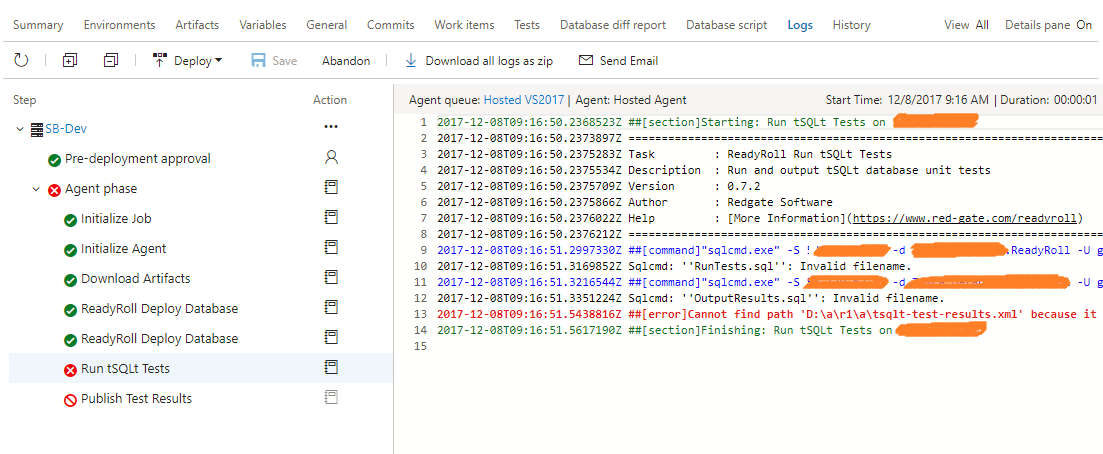The height and width of the screenshot is (454, 1103).
Task: Open the SB-Dev ellipsis actions menu
Action: click(331, 128)
